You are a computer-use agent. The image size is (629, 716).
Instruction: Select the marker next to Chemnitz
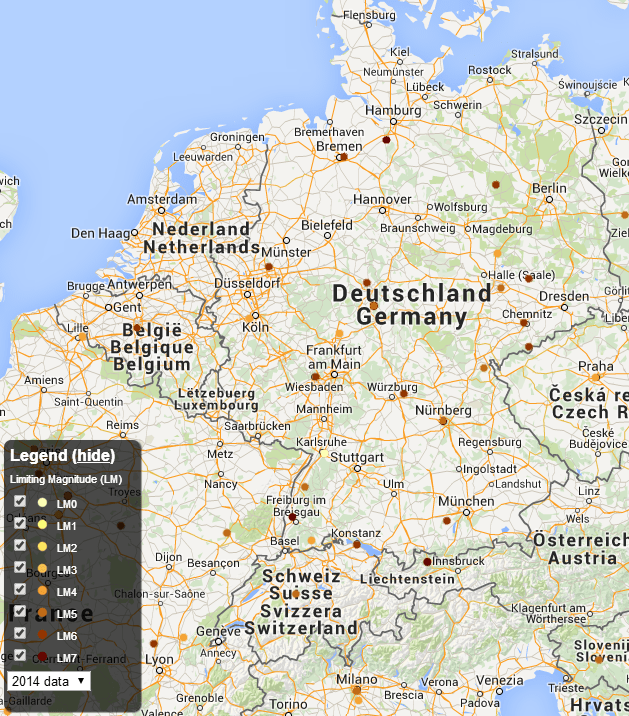[x=523, y=323]
